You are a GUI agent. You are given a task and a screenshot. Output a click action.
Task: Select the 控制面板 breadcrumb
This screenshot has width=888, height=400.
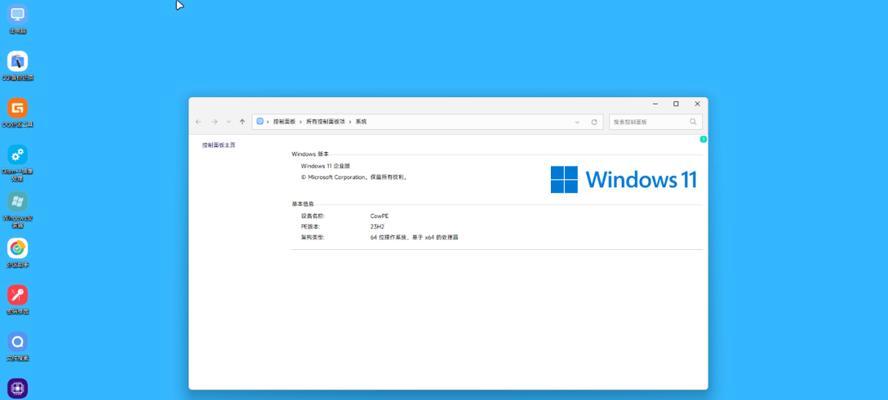tap(284, 122)
